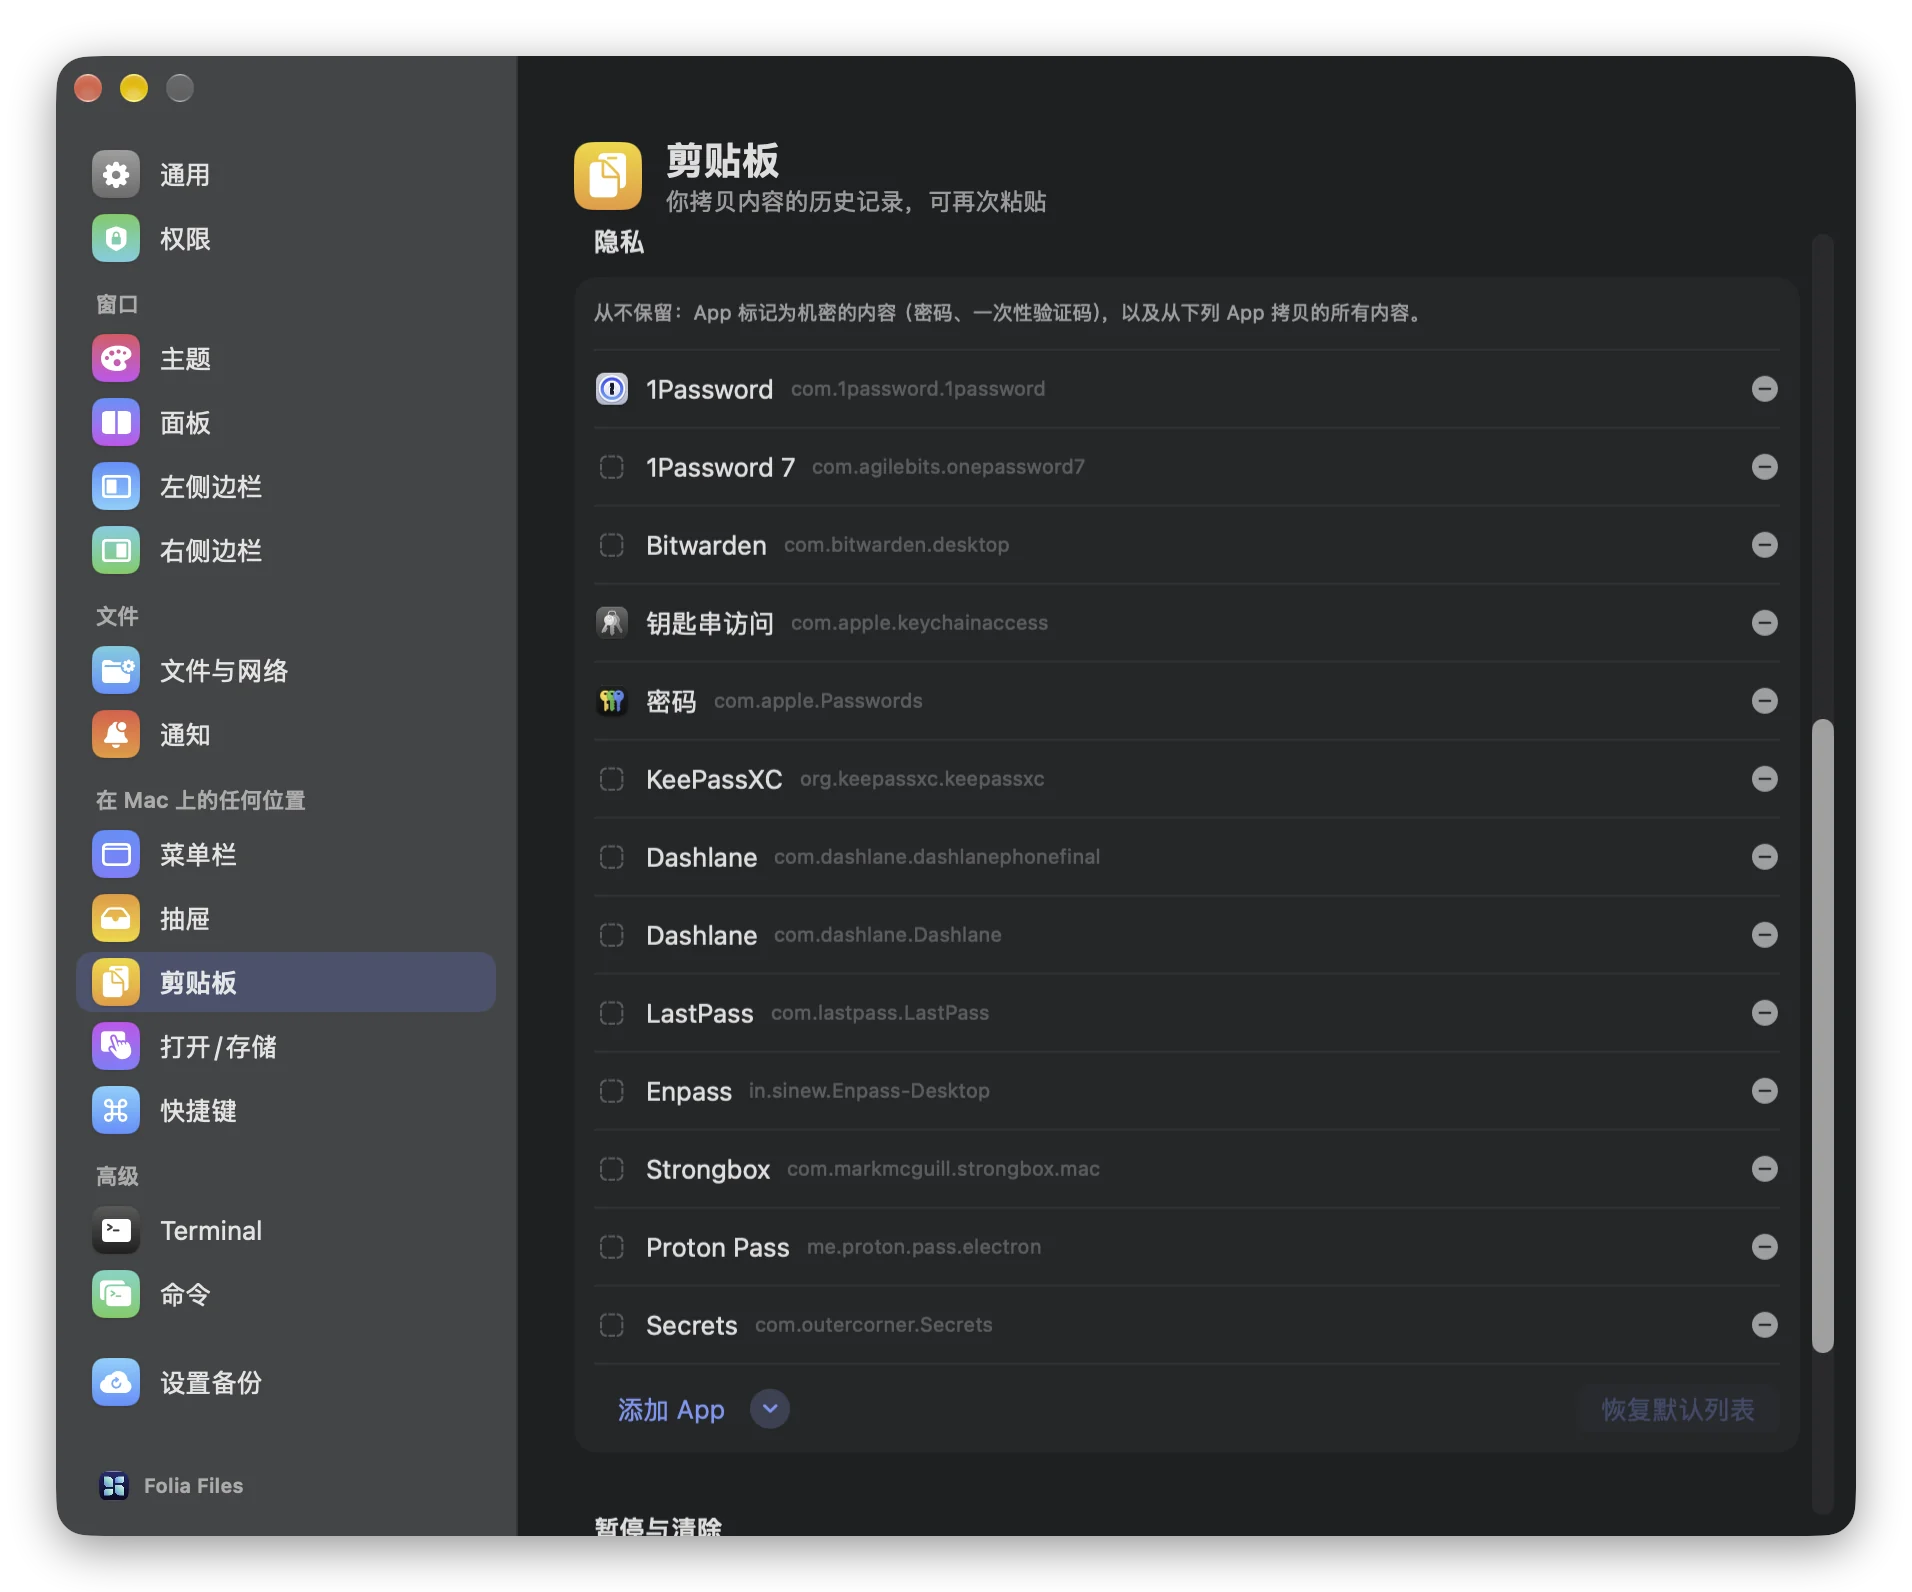Open the 快捷键 command-key icon

[x=116, y=1111]
